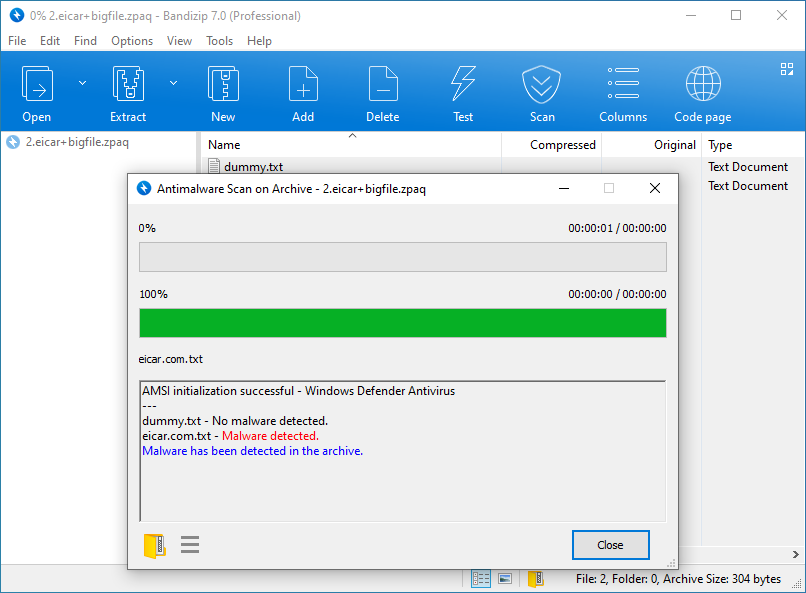Toggle image preview in the status bar
Screen dimensions: 806x593
coord(504,578)
